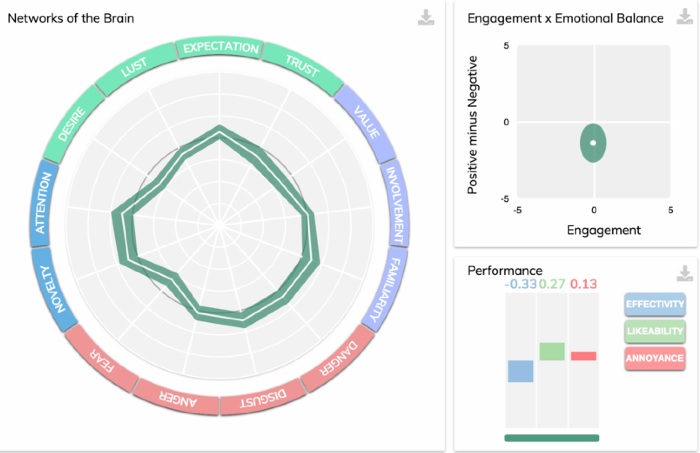Click the Lust brain network label
Image resolution: width=700 pixels, height=453 pixels.
click(135, 69)
